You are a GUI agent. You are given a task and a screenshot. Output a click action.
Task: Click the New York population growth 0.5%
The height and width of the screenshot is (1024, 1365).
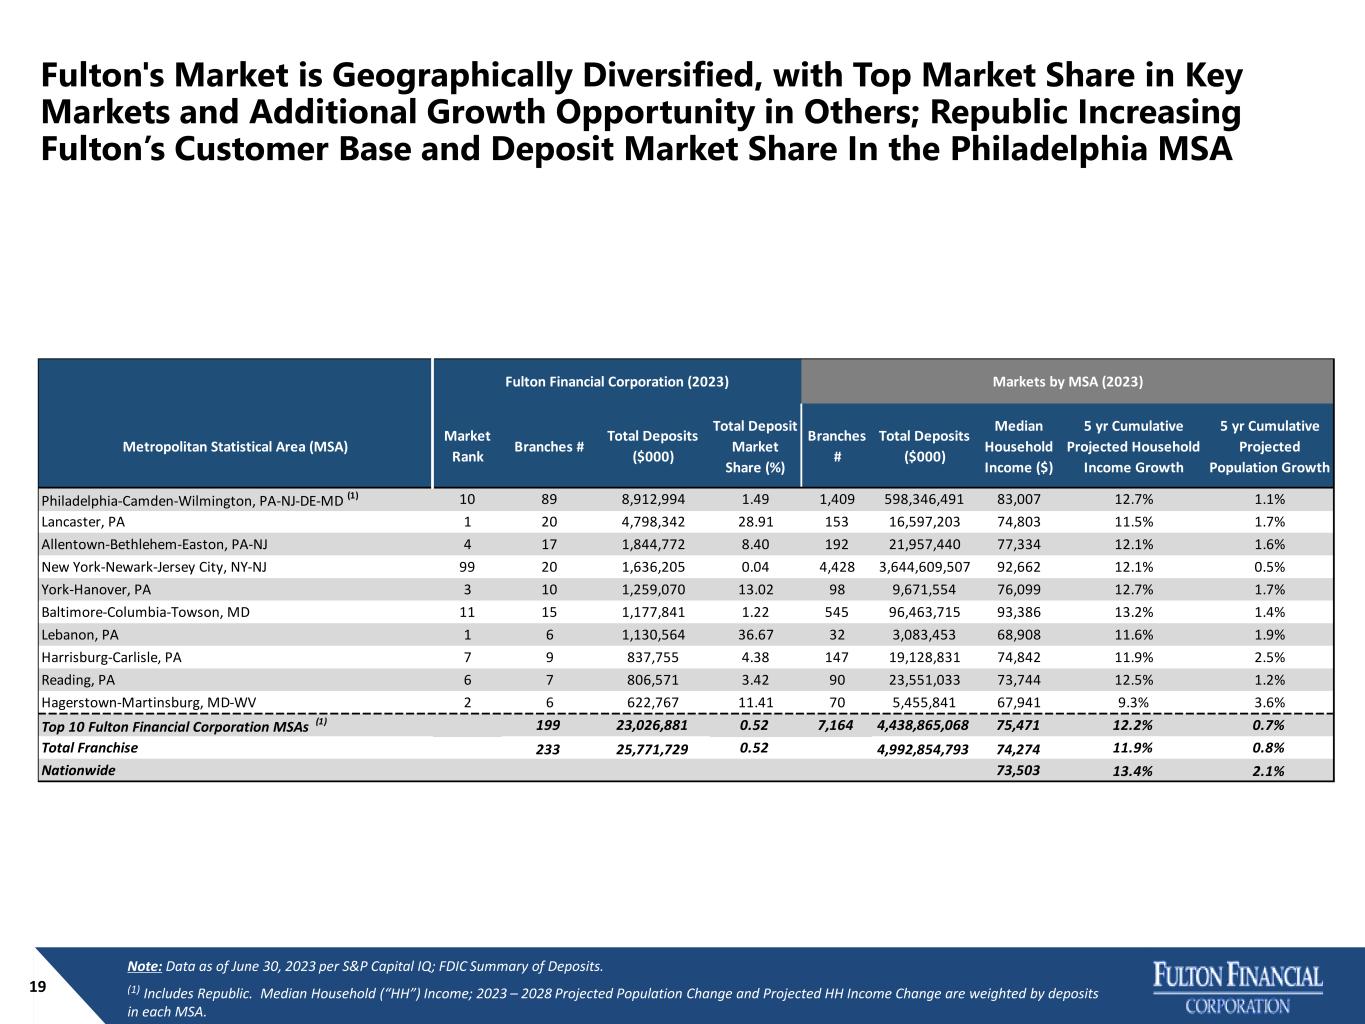tap(1269, 567)
